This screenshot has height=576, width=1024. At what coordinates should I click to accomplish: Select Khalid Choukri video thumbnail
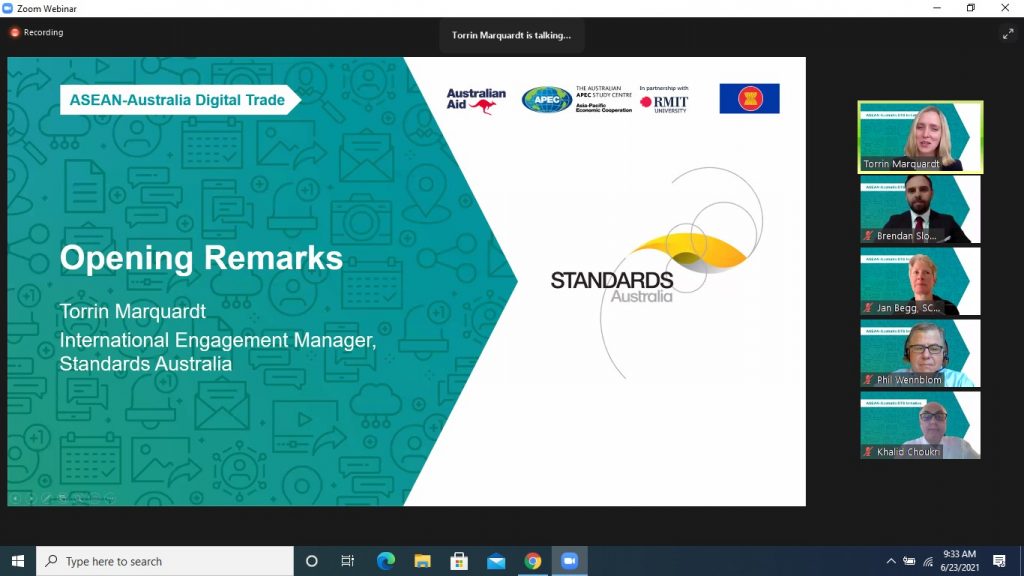click(x=920, y=425)
